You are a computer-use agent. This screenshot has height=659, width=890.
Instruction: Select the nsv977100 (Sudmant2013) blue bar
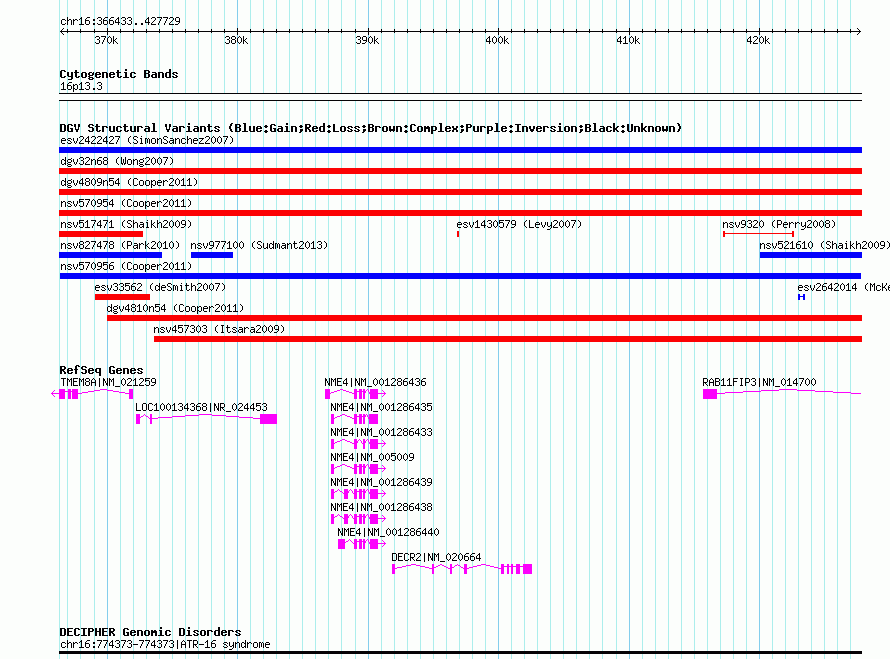pos(211,255)
